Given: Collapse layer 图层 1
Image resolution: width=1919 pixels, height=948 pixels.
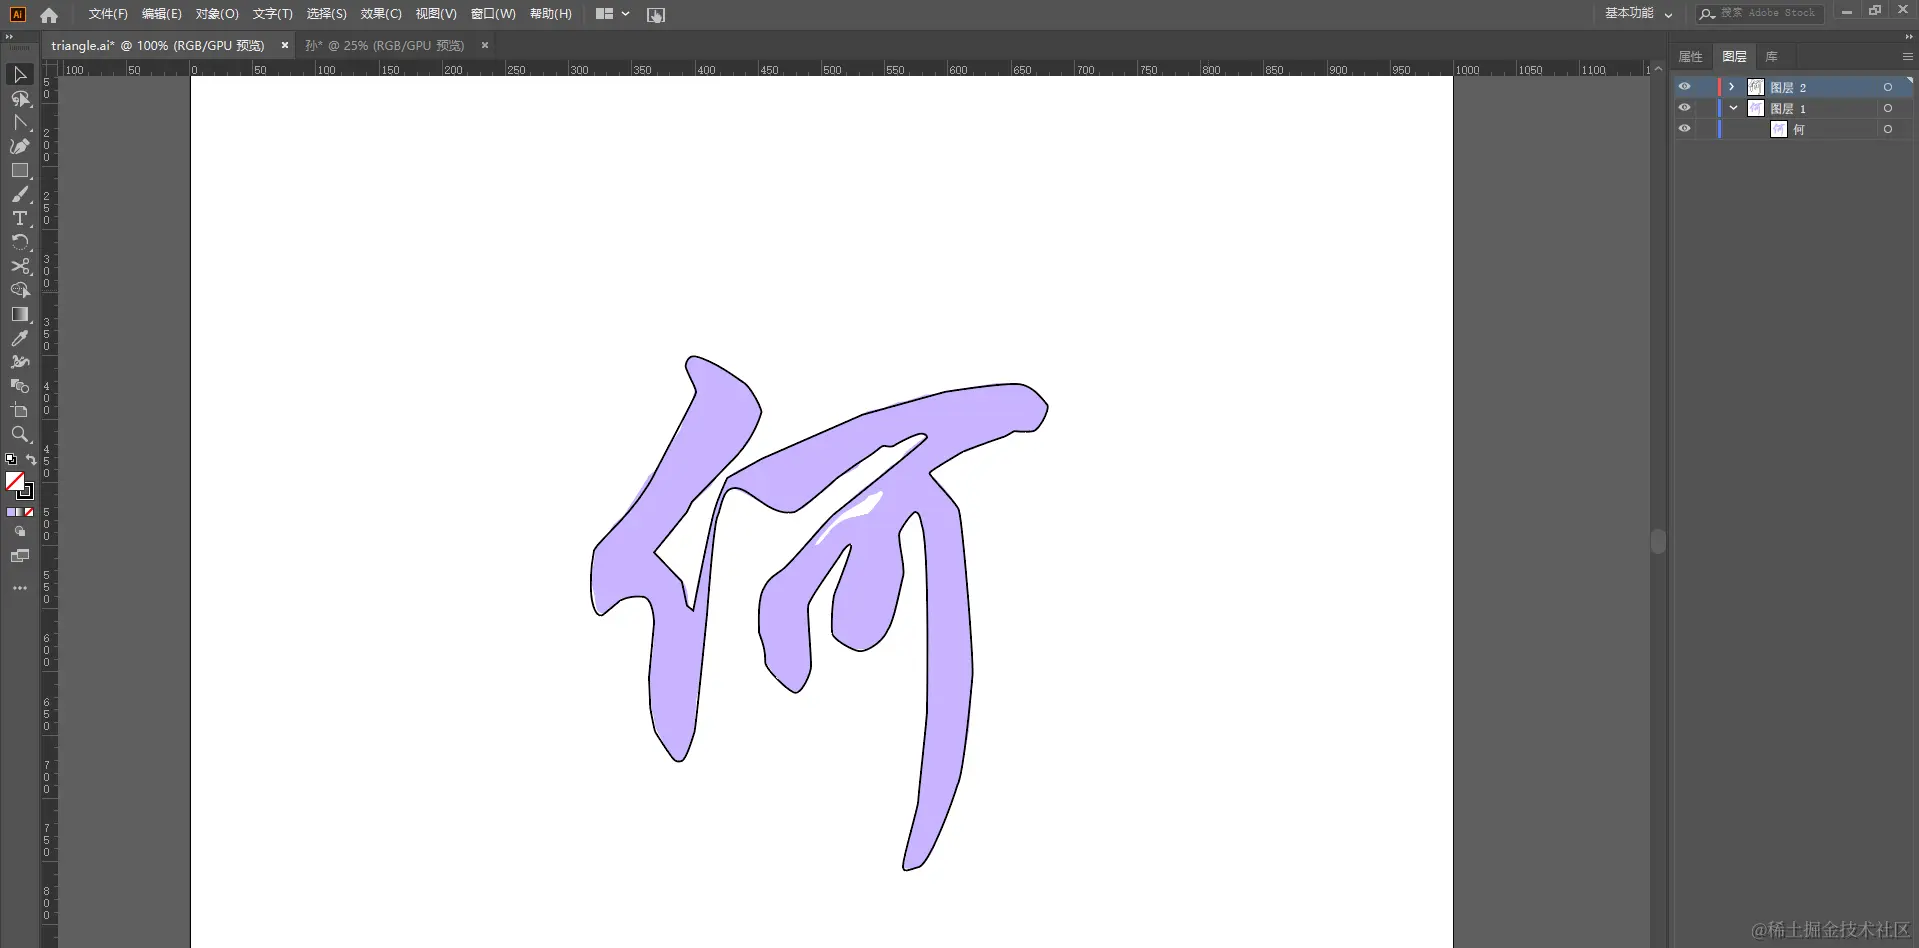Looking at the screenshot, I should coord(1734,107).
